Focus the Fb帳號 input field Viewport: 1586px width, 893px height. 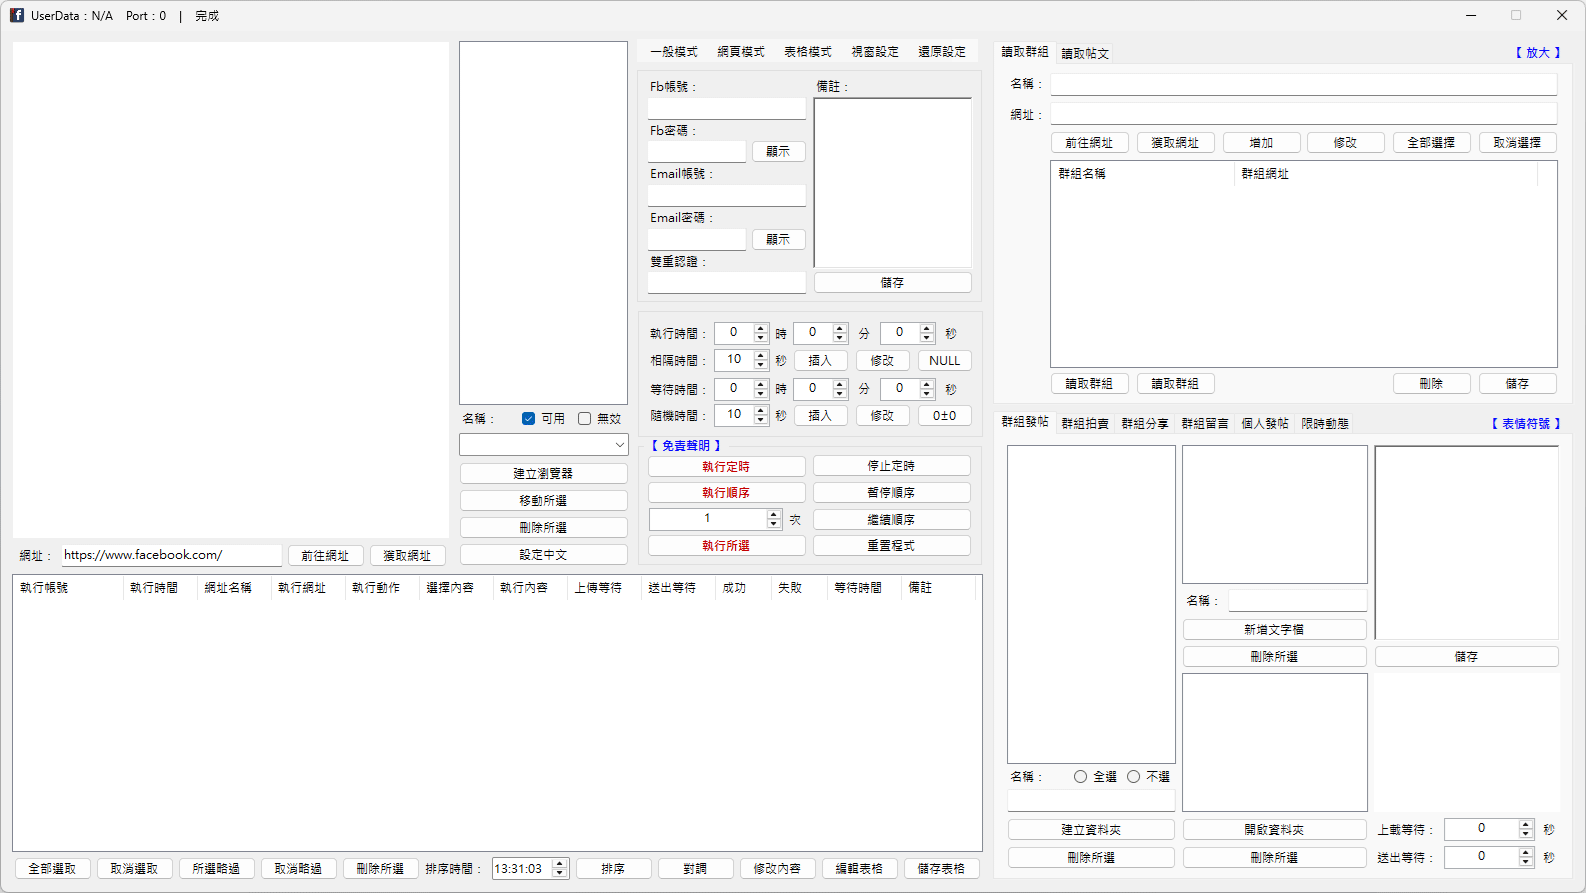point(727,108)
